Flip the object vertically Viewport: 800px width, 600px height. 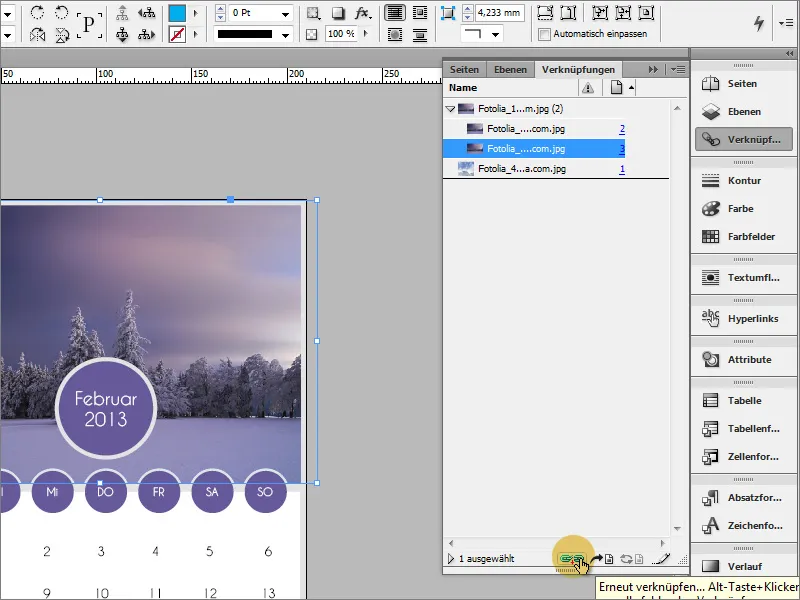point(61,35)
